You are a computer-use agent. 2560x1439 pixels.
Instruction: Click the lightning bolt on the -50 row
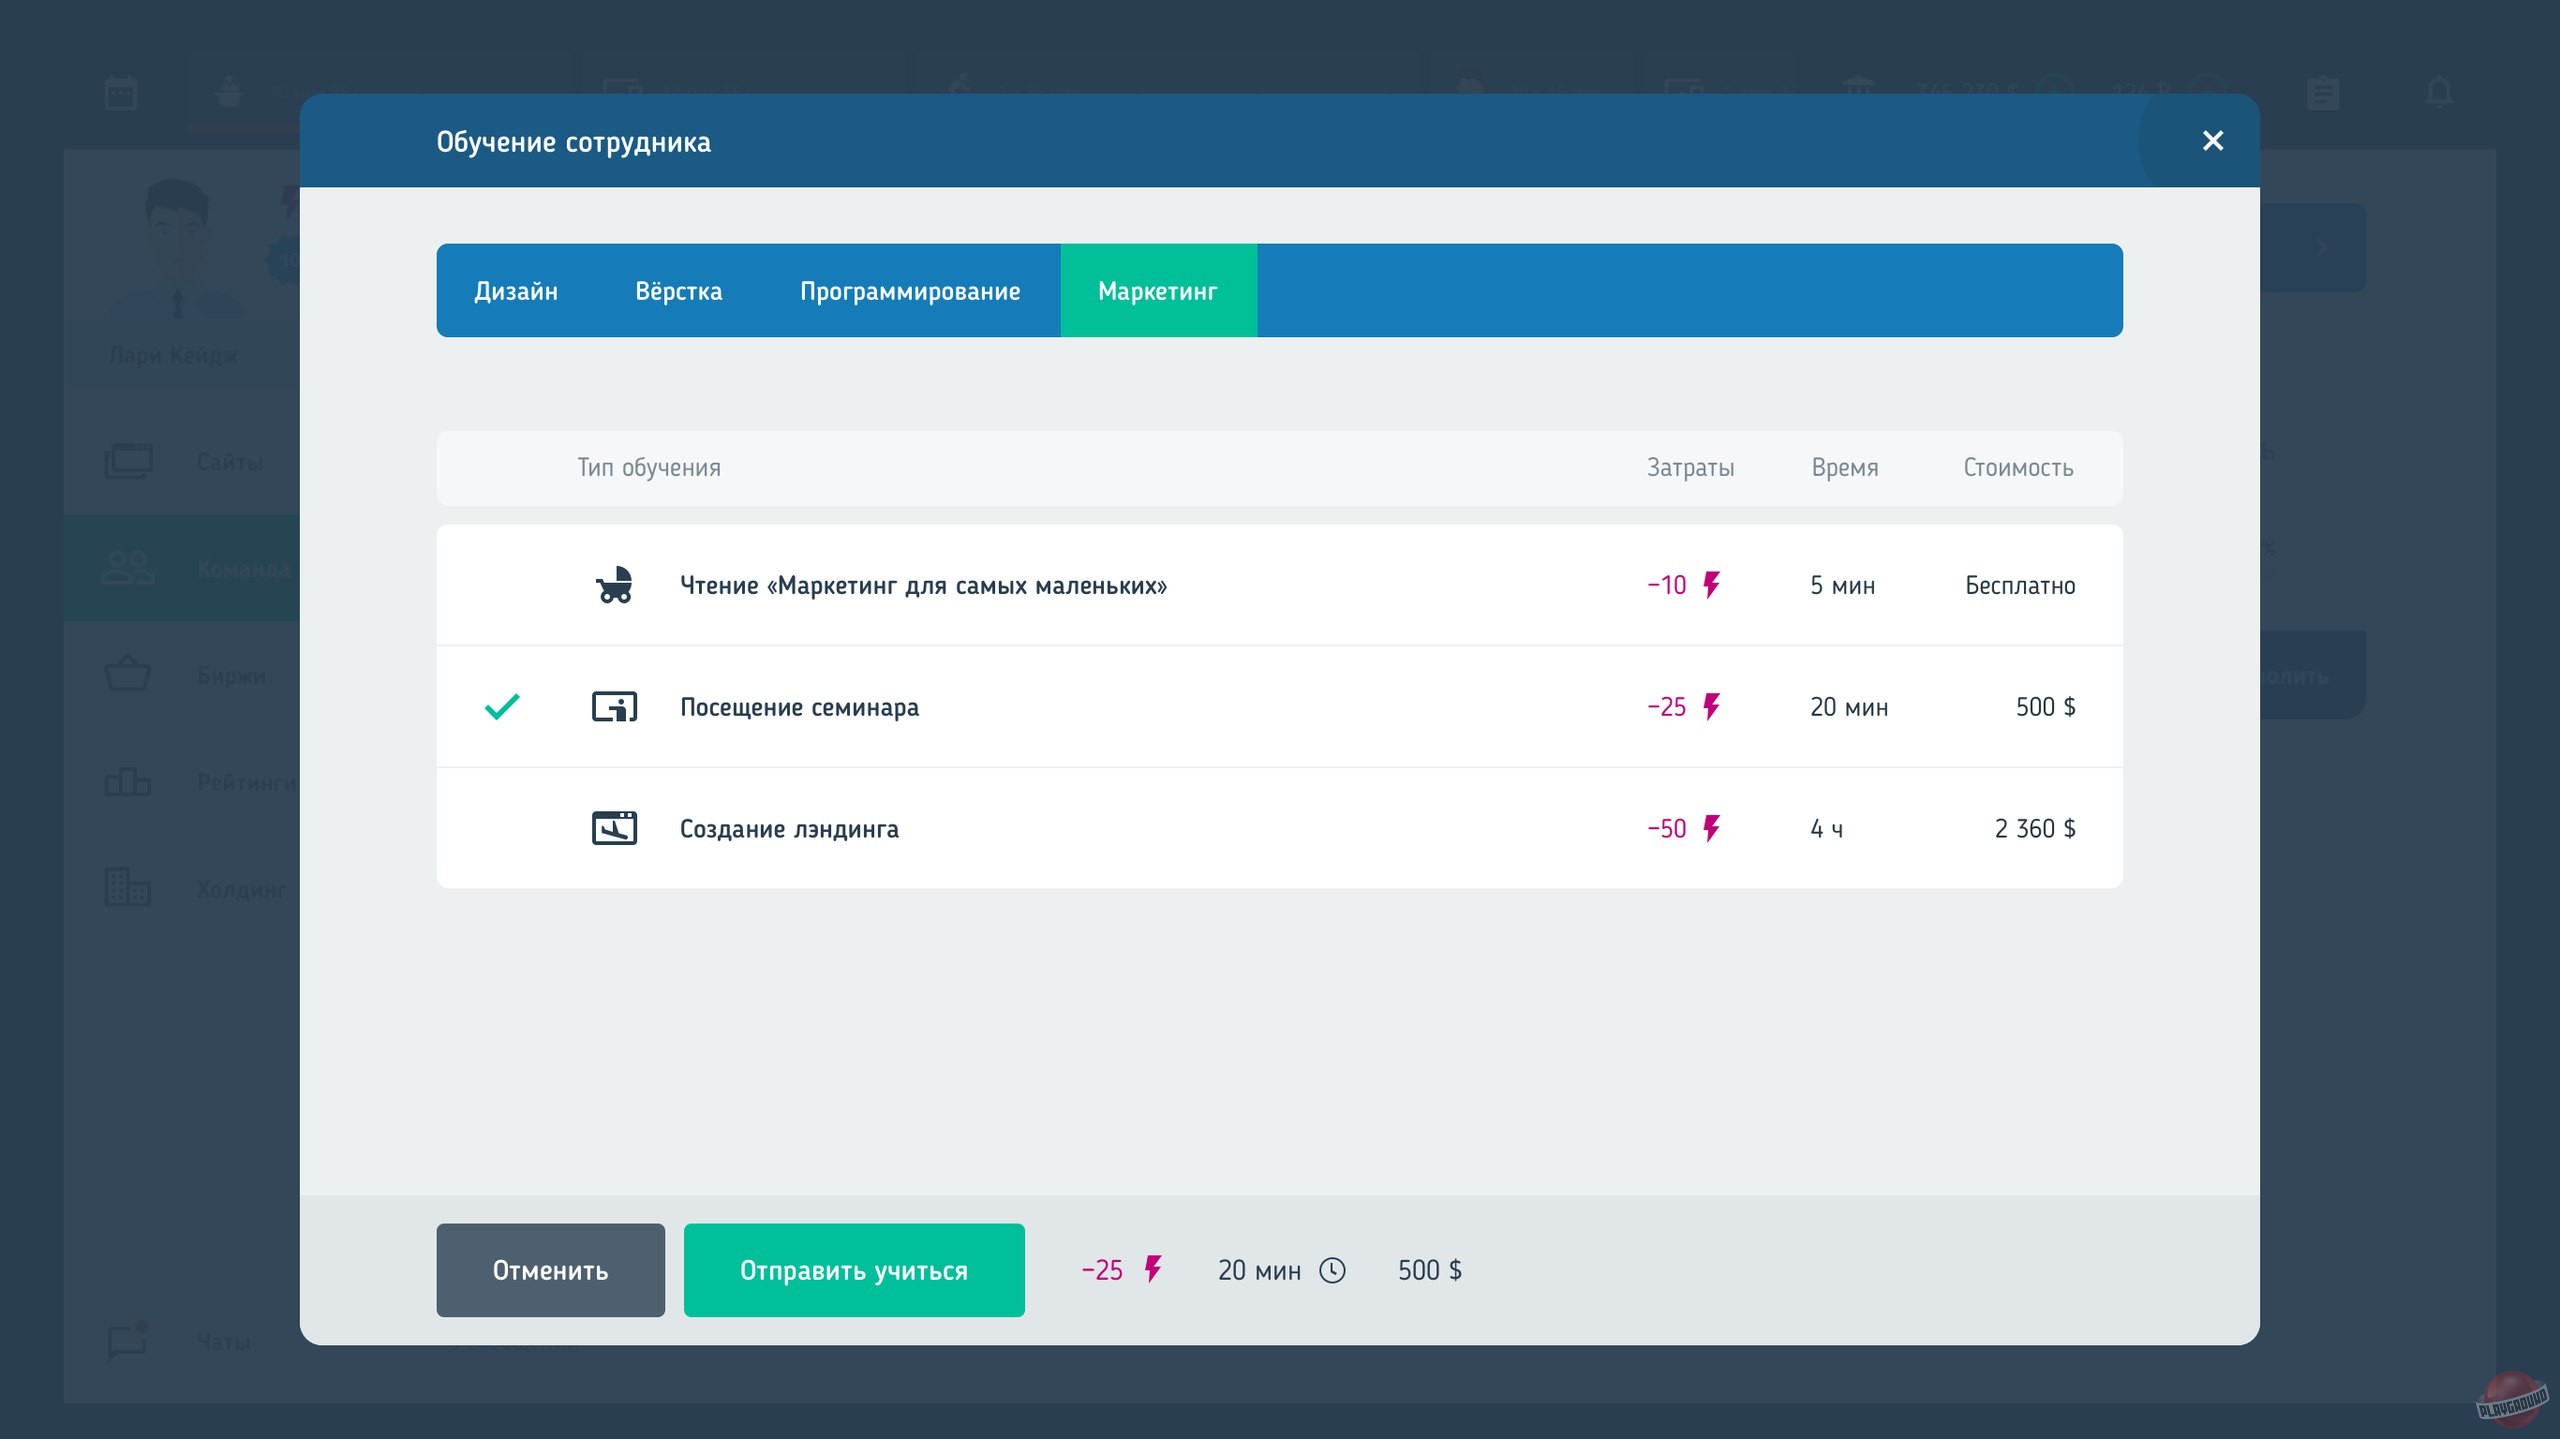tap(1711, 828)
